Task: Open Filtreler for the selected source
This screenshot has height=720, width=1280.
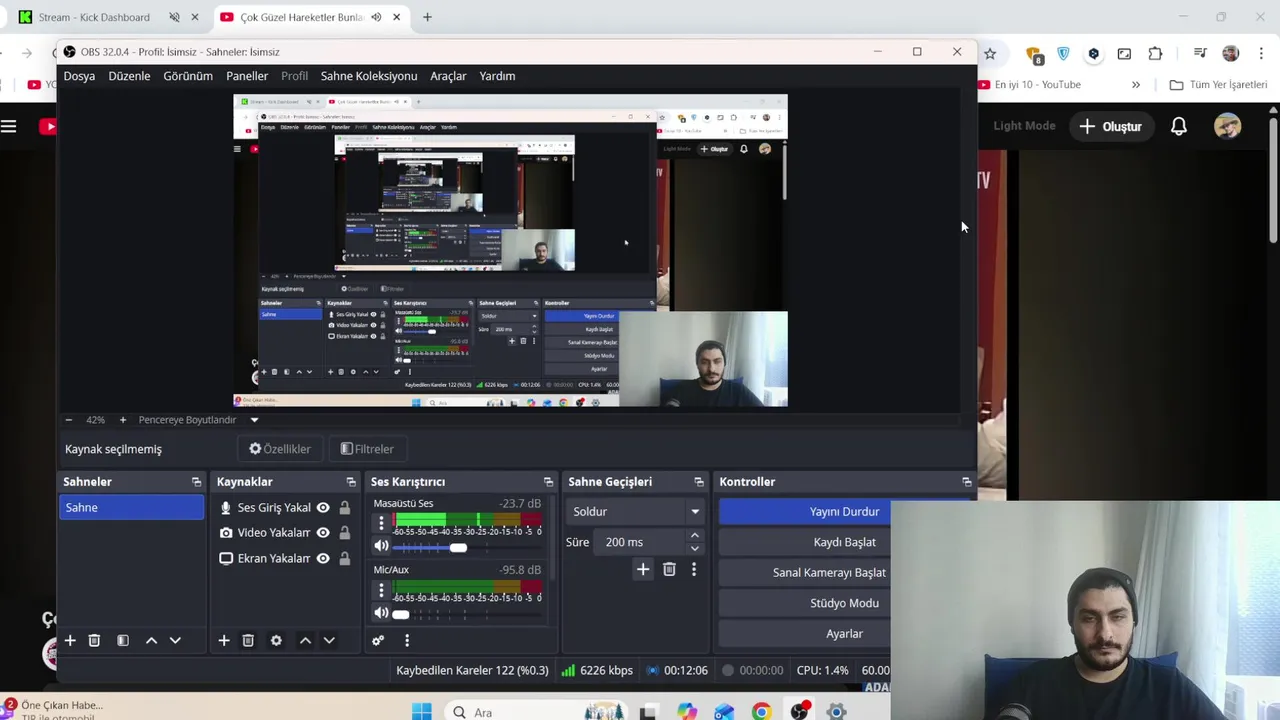Action: click(x=367, y=449)
